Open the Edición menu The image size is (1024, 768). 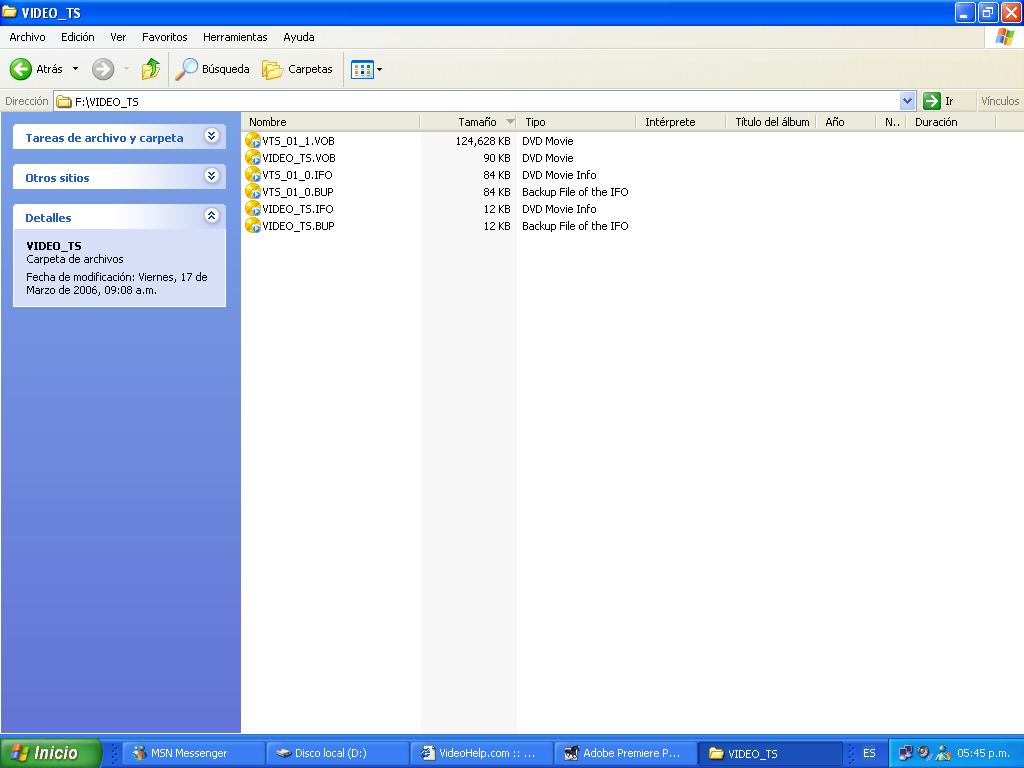pyautogui.click(x=78, y=37)
